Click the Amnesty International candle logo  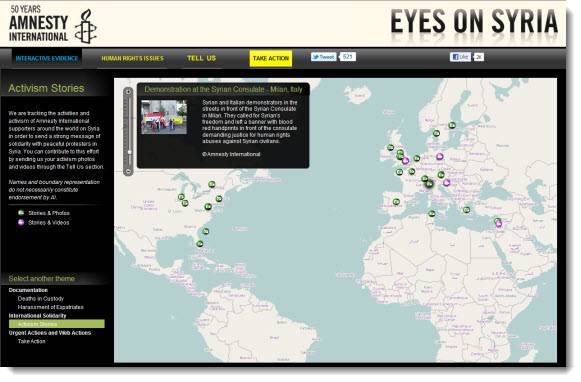tap(86, 26)
